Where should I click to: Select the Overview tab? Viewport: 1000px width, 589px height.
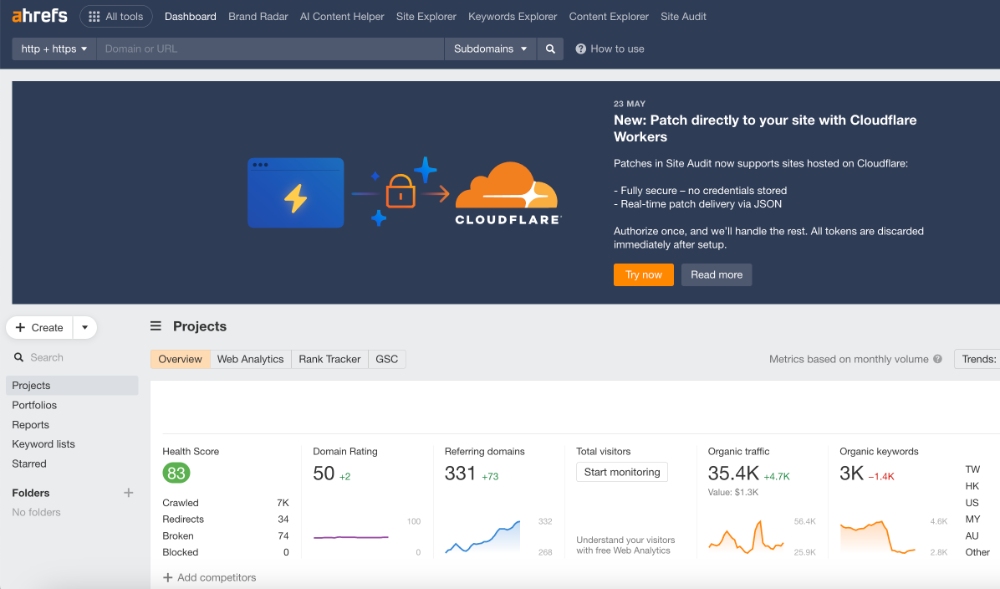[180, 359]
